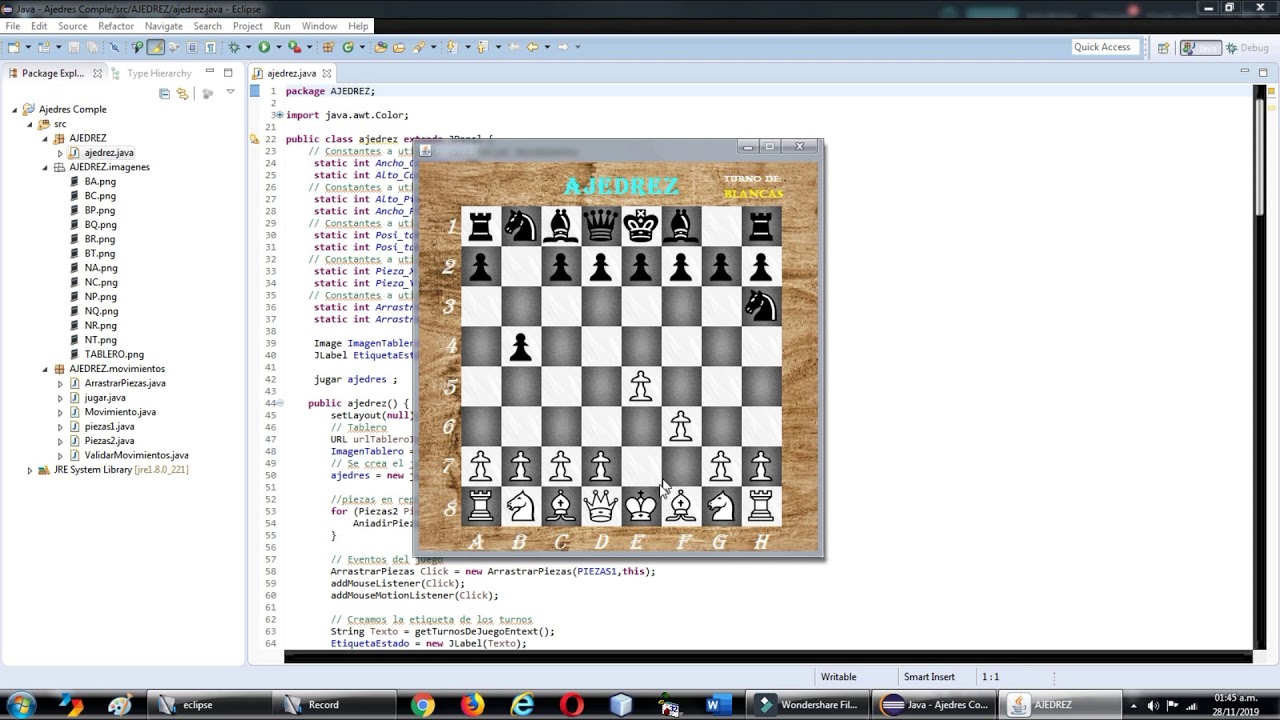Click Chrome icon in the taskbar
The image size is (1280, 720).
click(423, 705)
